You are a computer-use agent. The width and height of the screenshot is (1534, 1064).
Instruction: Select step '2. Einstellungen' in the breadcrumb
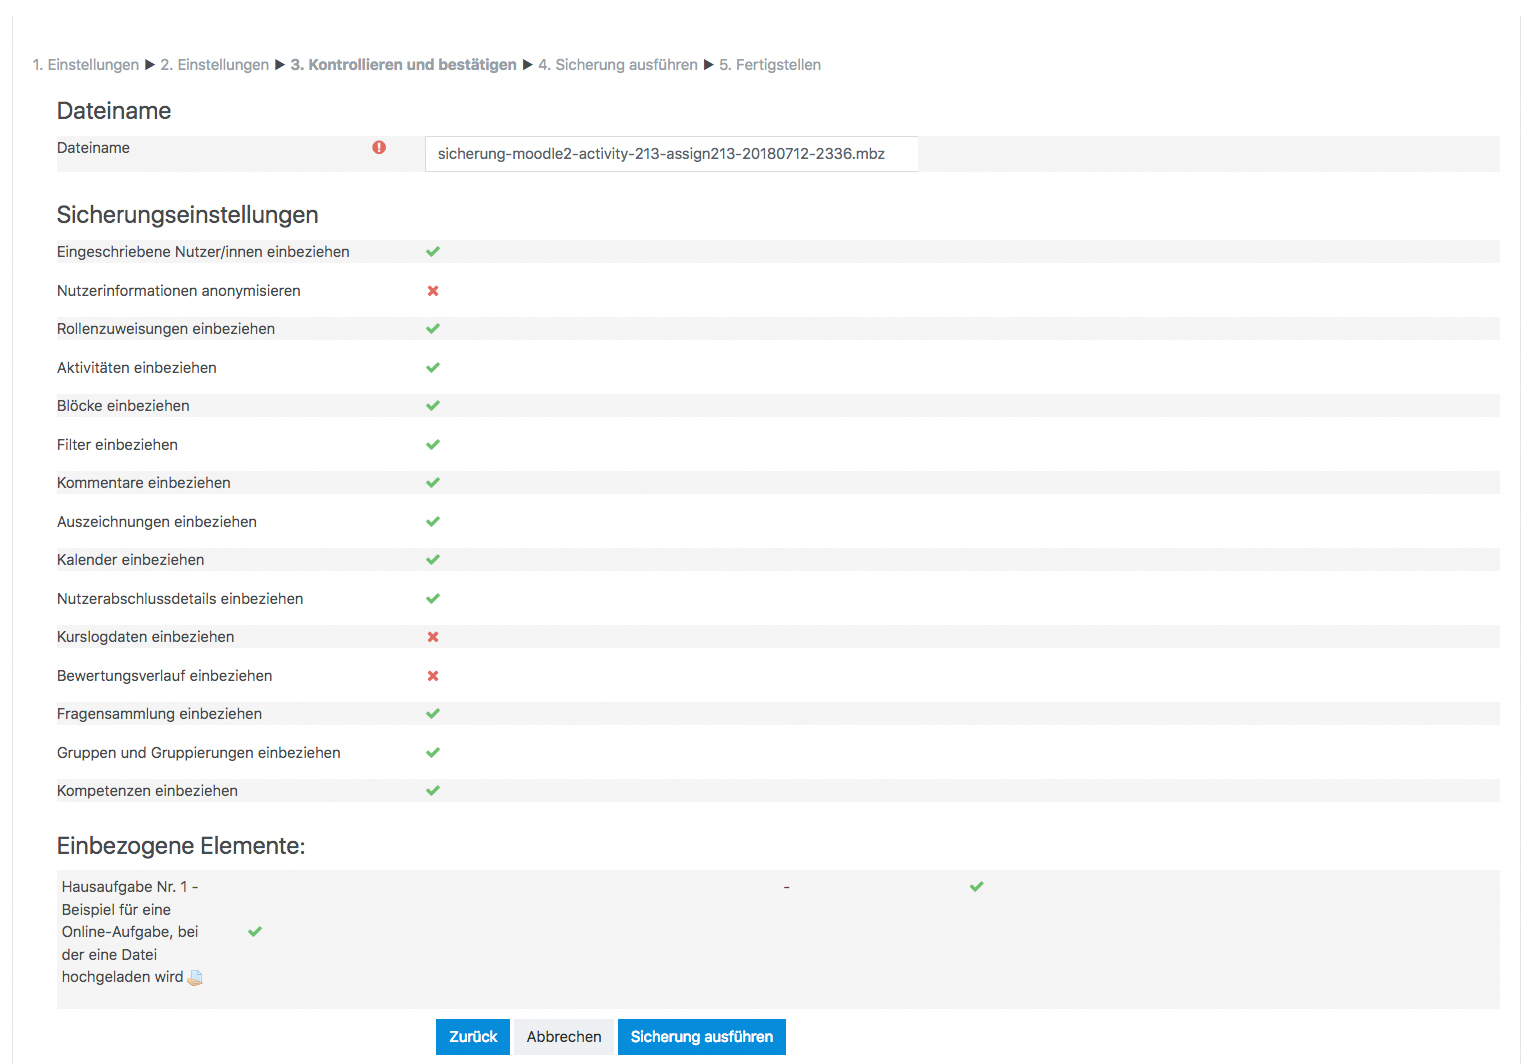214,65
